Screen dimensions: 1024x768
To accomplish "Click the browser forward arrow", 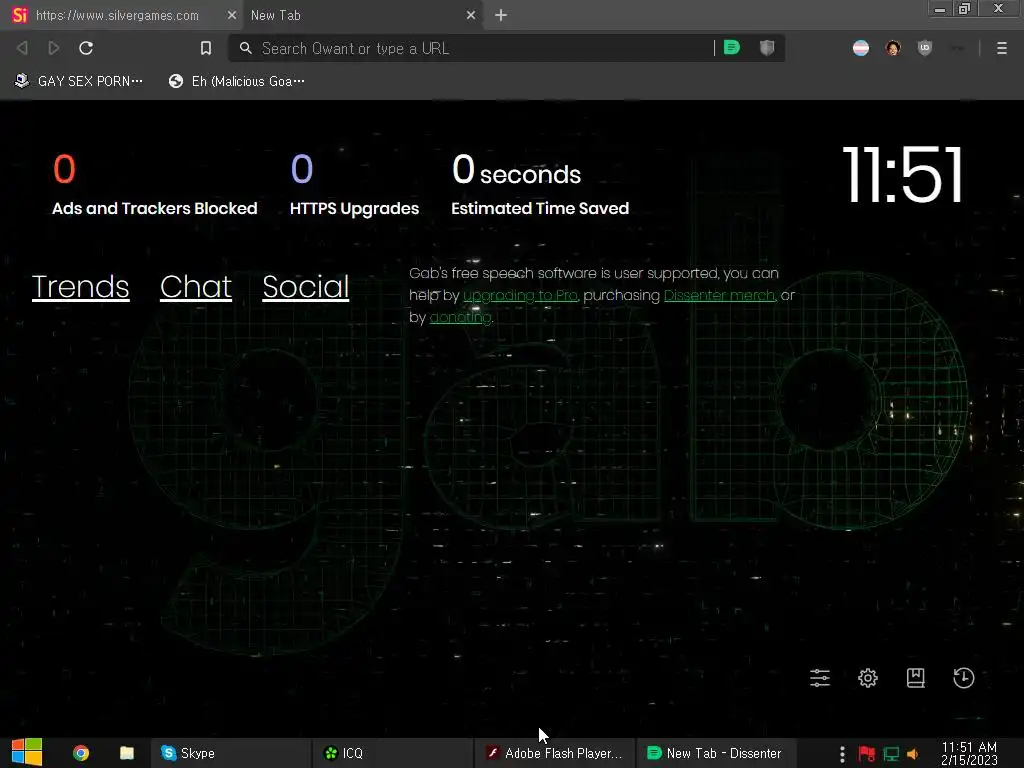I will click(54, 48).
